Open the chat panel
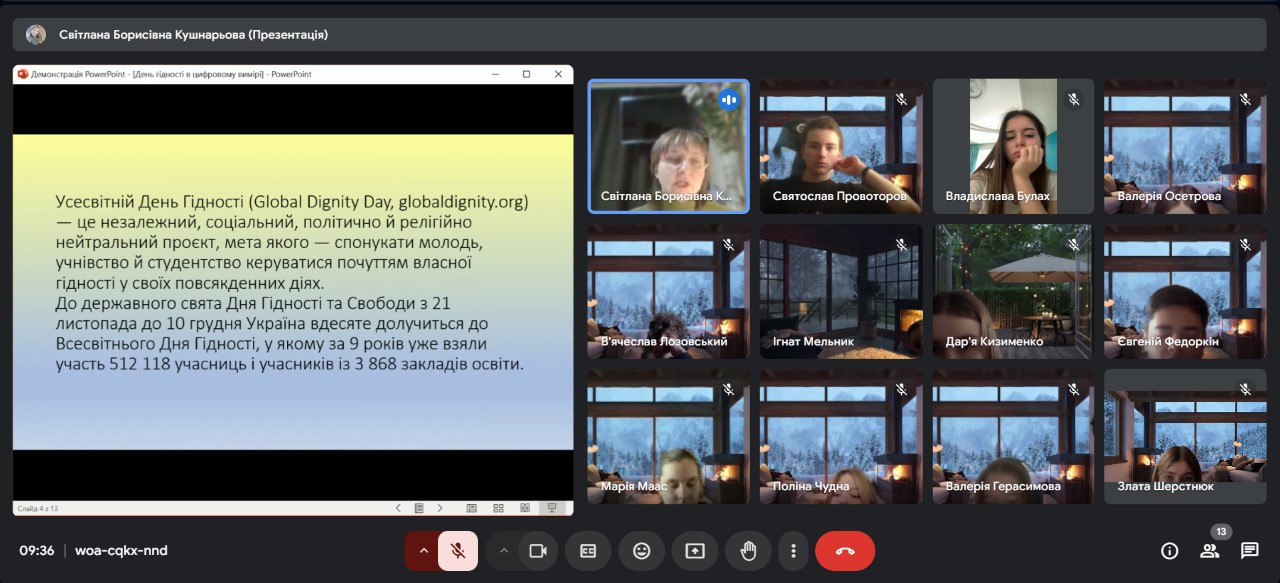 1249,551
